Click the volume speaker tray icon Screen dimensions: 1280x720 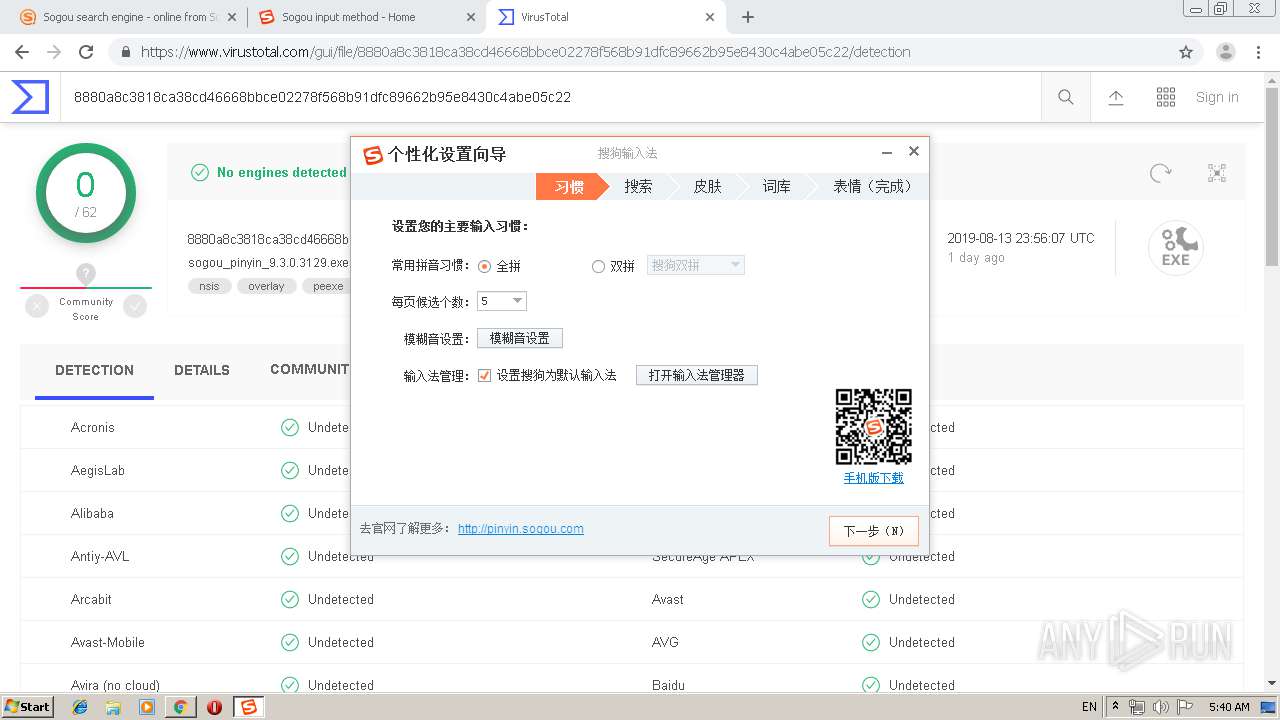click(x=1160, y=707)
